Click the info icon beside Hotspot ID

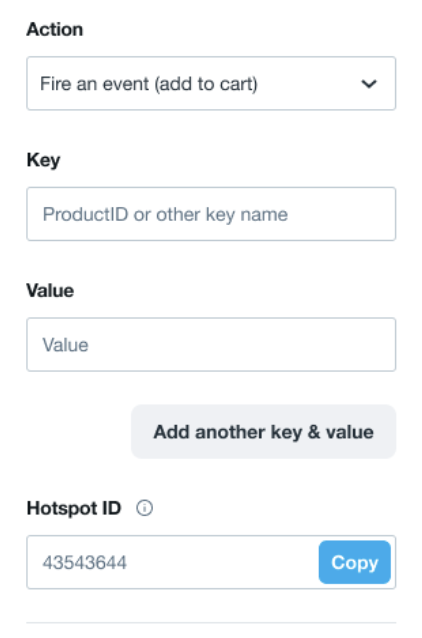tap(144, 508)
